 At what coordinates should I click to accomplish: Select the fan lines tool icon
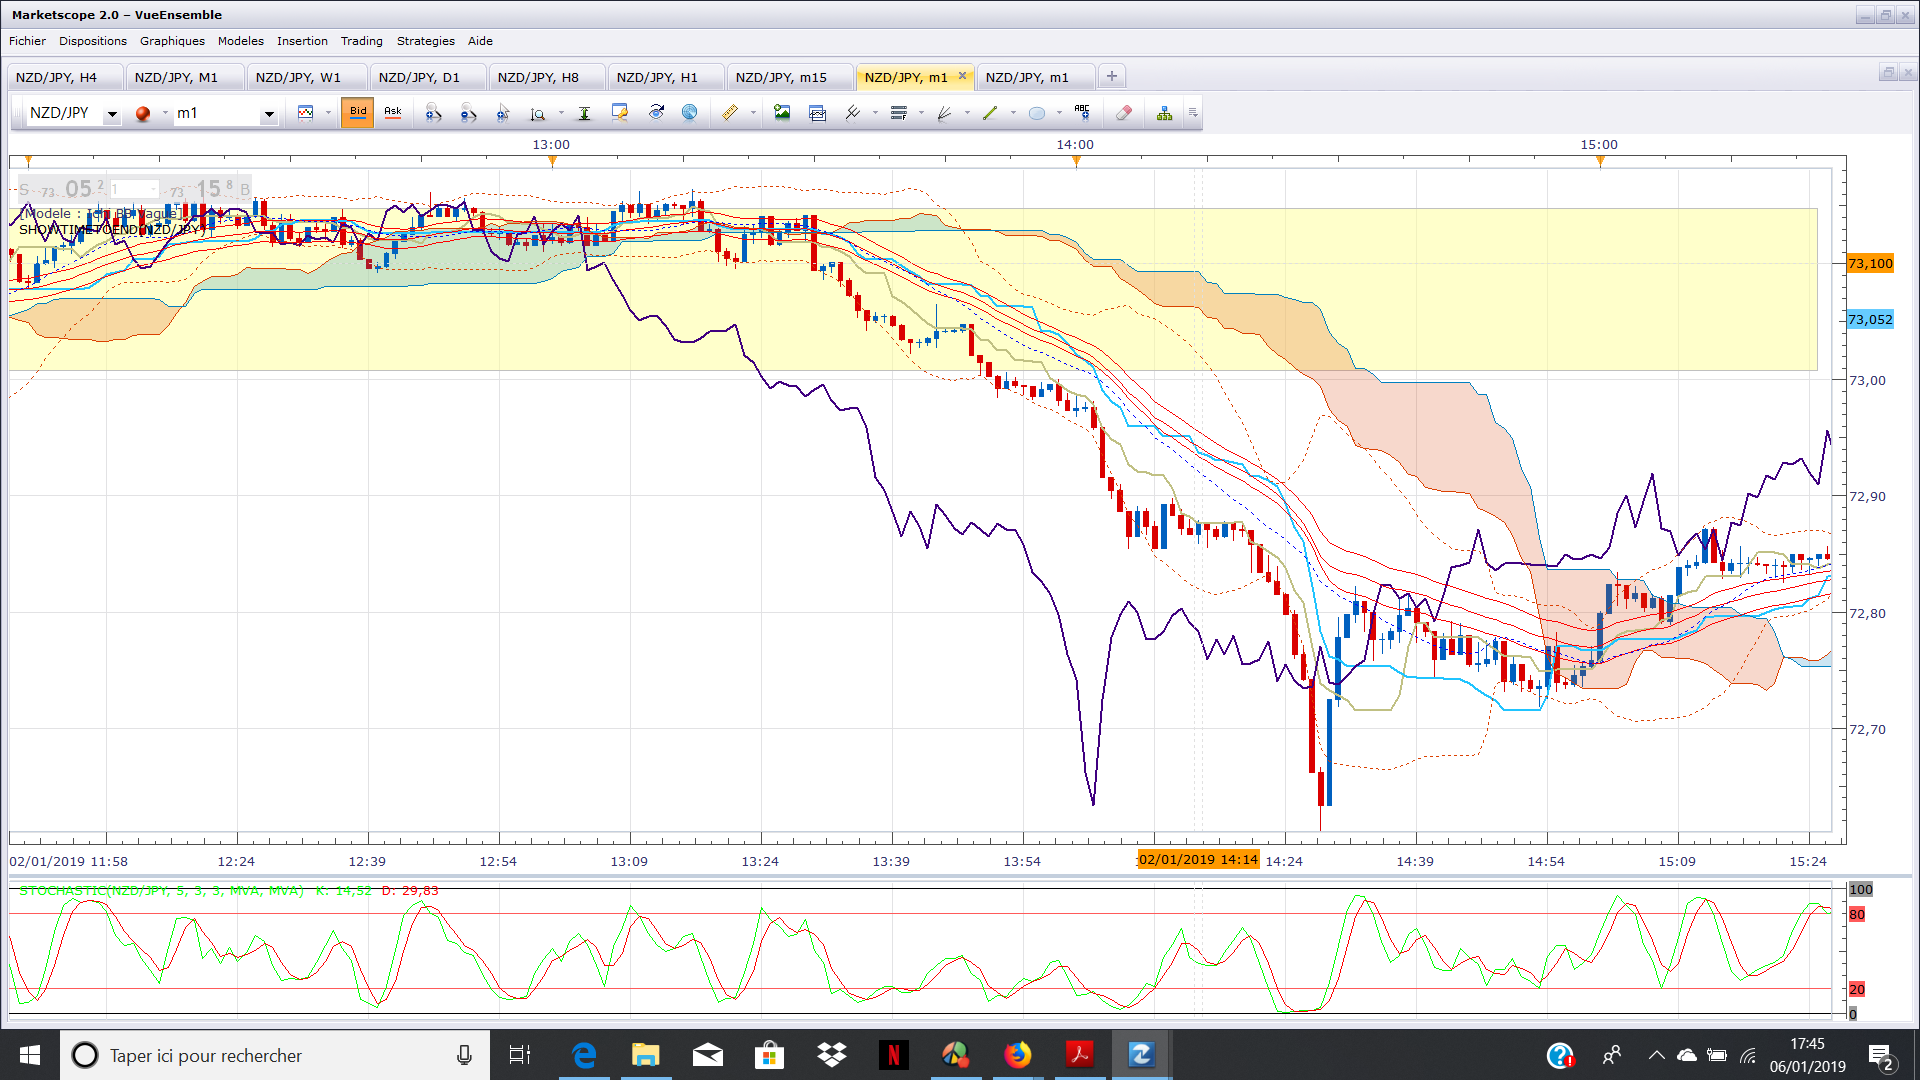click(x=944, y=113)
